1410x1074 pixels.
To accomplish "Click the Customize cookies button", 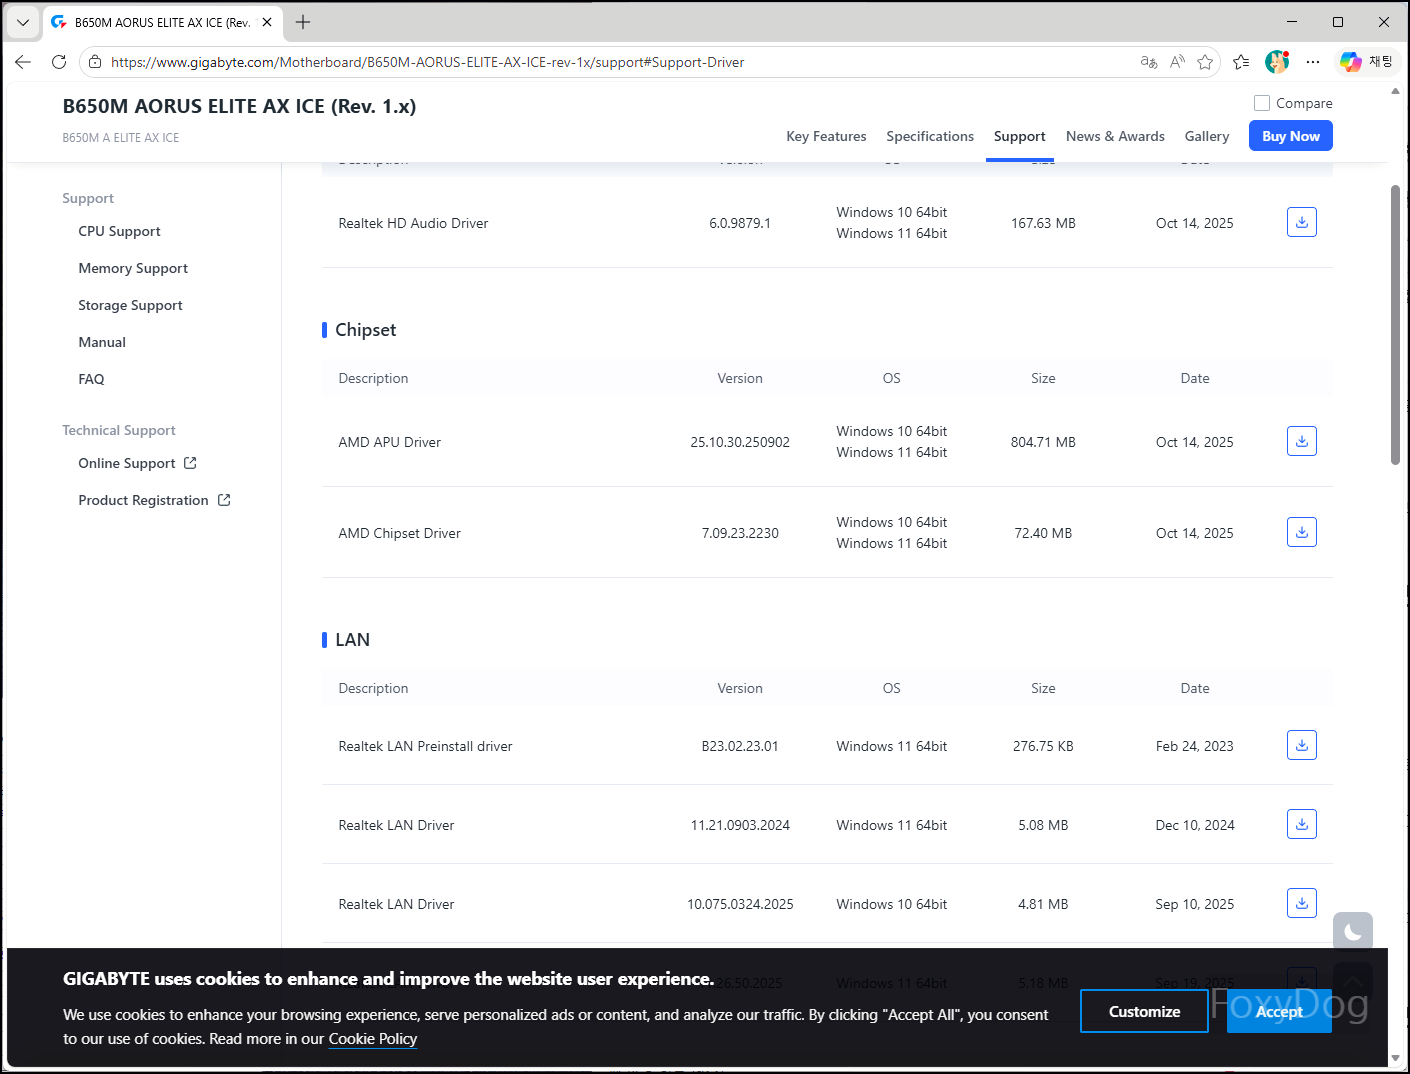I will point(1144,1011).
